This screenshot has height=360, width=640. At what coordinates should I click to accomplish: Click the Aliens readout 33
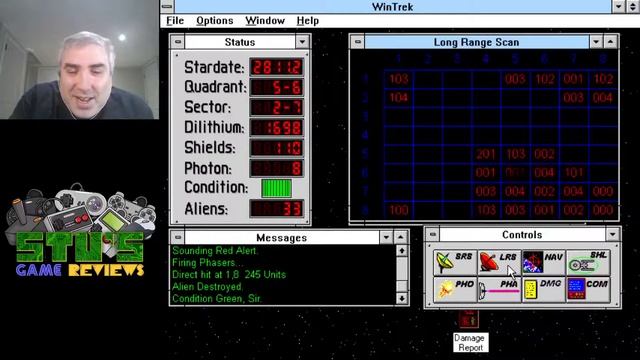[x=277, y=209]
